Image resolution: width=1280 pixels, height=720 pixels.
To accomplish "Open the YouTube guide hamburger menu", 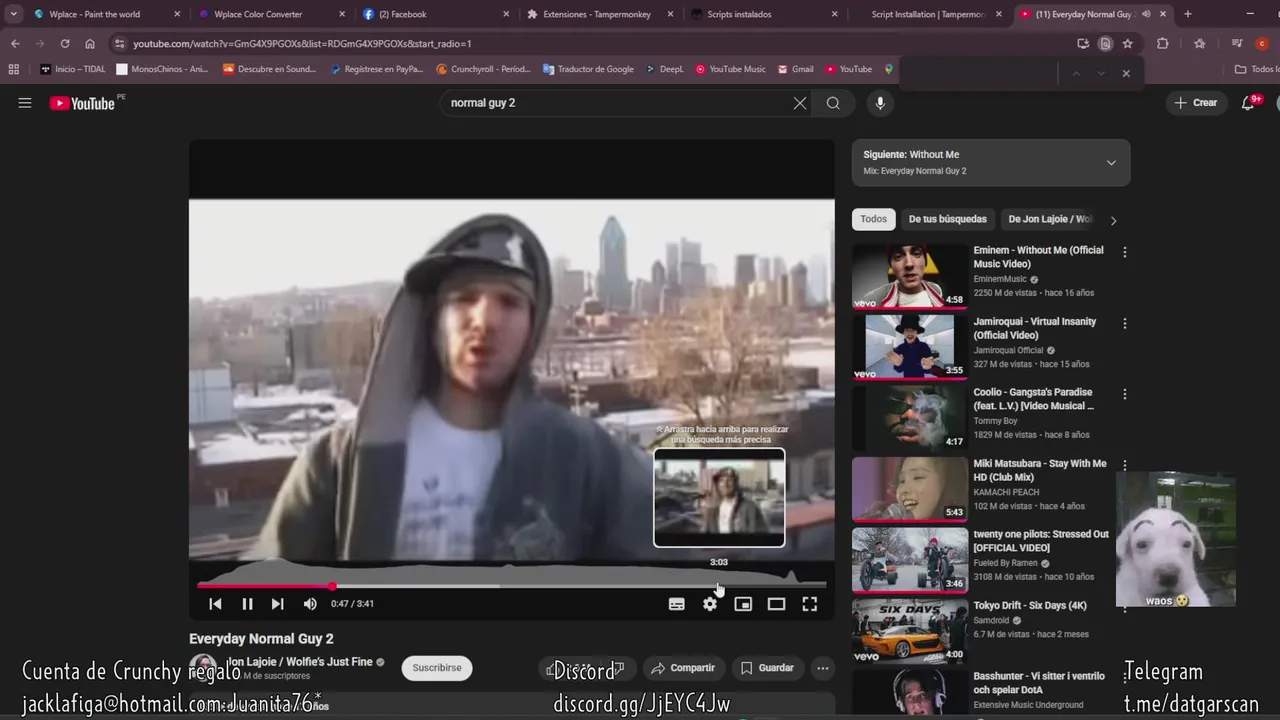I will pos(25,103).
